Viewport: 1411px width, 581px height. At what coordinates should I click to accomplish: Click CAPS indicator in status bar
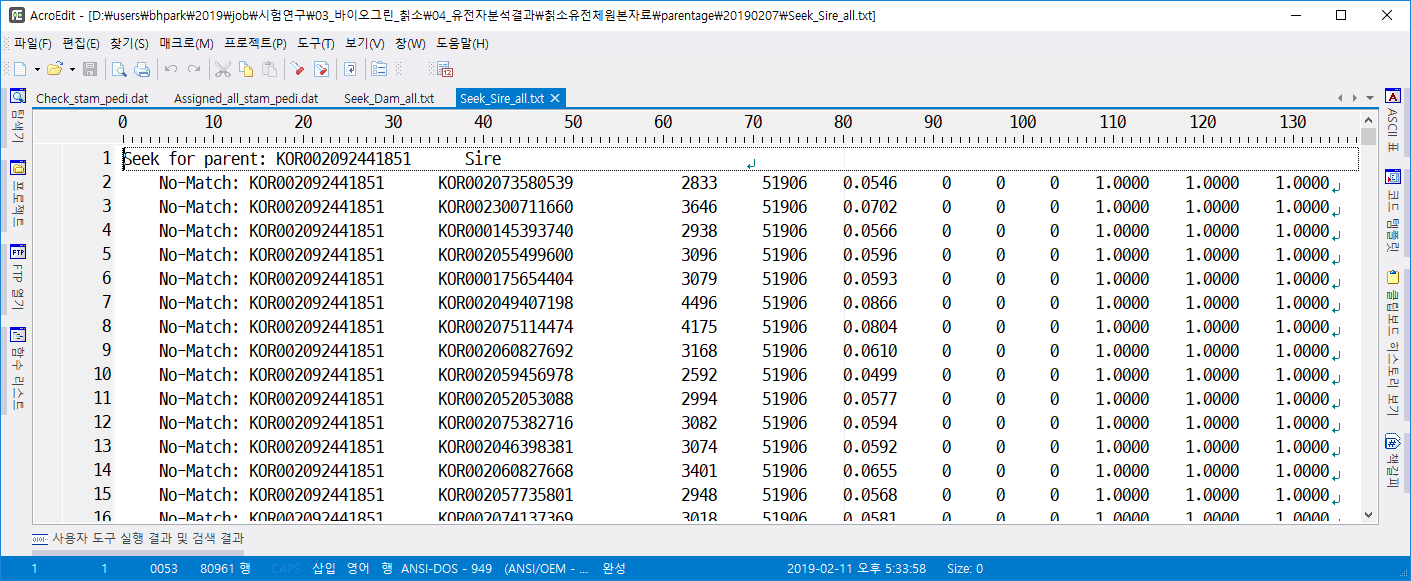285,568
